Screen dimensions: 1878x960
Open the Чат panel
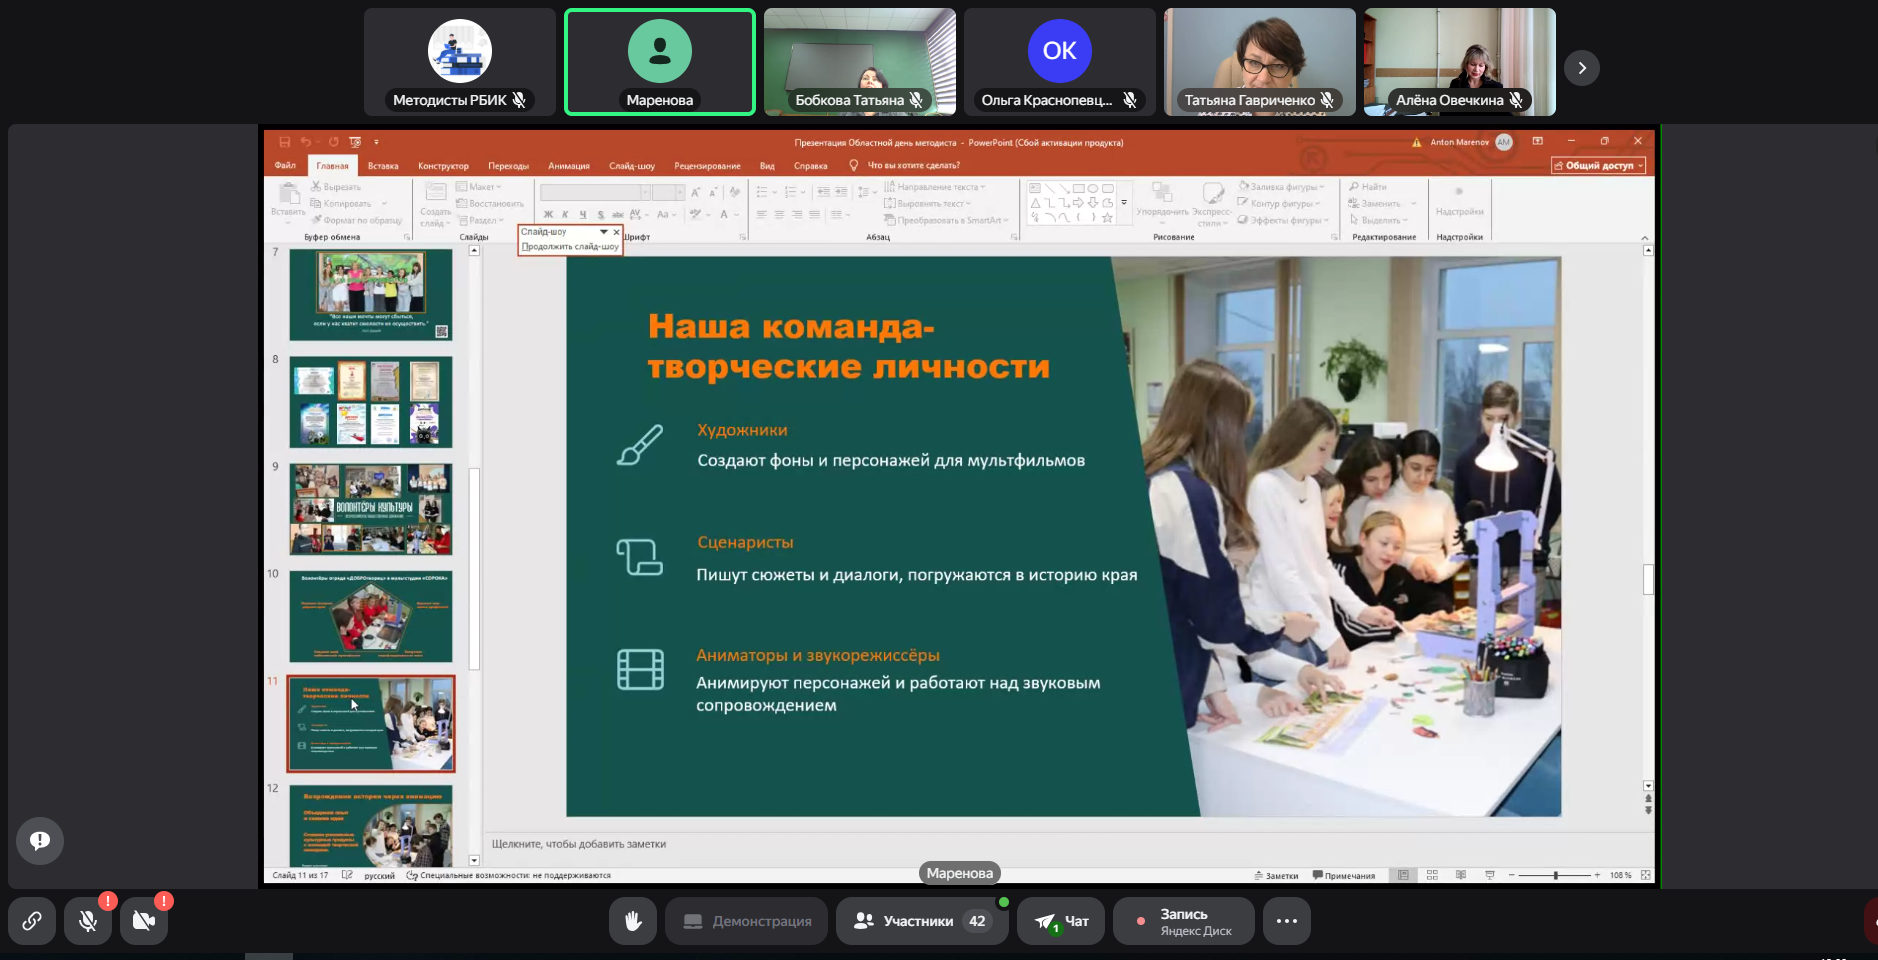(1061, 921)
